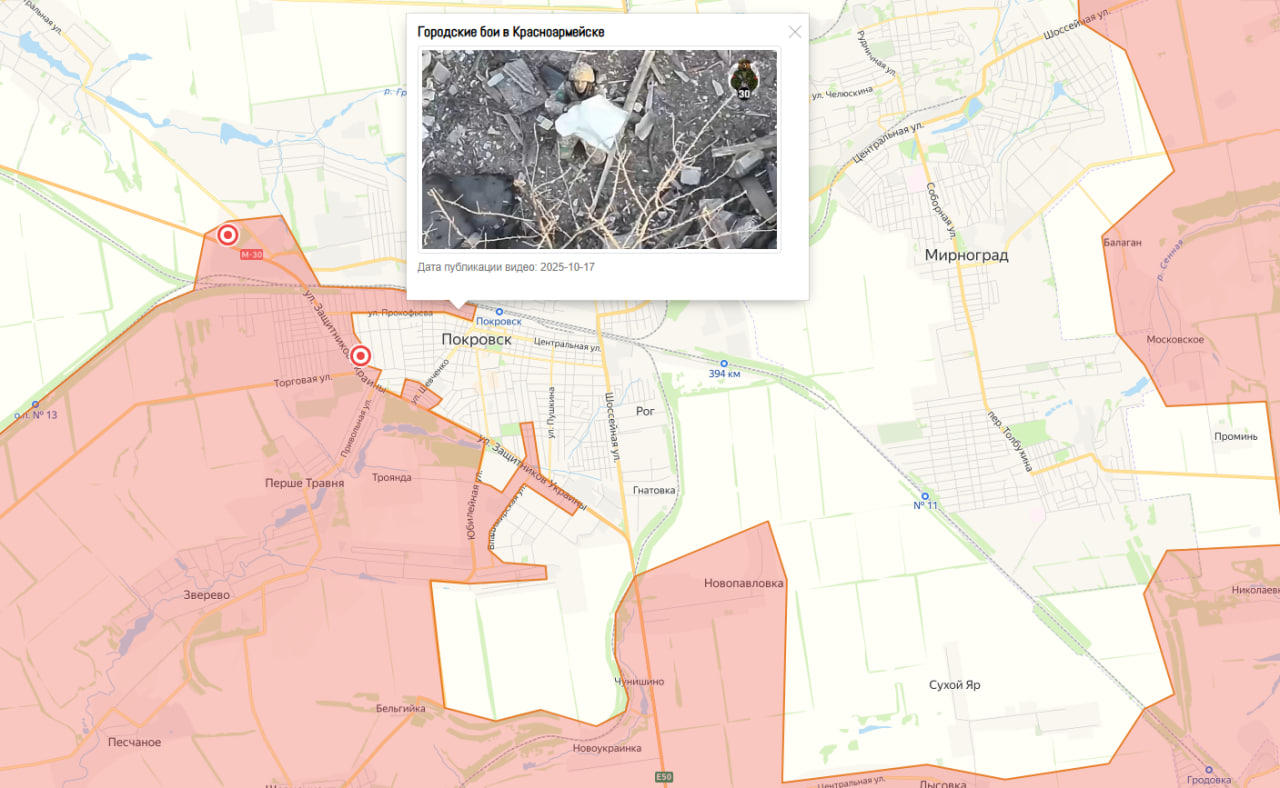Screen dimensions: 1280x788
Task: Select the red target marker on the M-30 highway
Action: [228, 236]
